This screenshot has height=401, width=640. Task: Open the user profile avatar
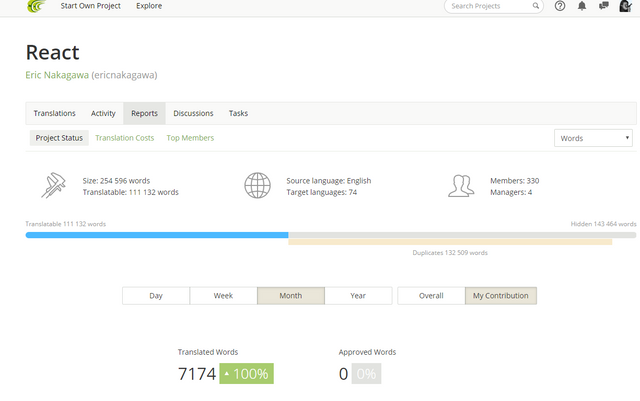click(x=625, y=6)
